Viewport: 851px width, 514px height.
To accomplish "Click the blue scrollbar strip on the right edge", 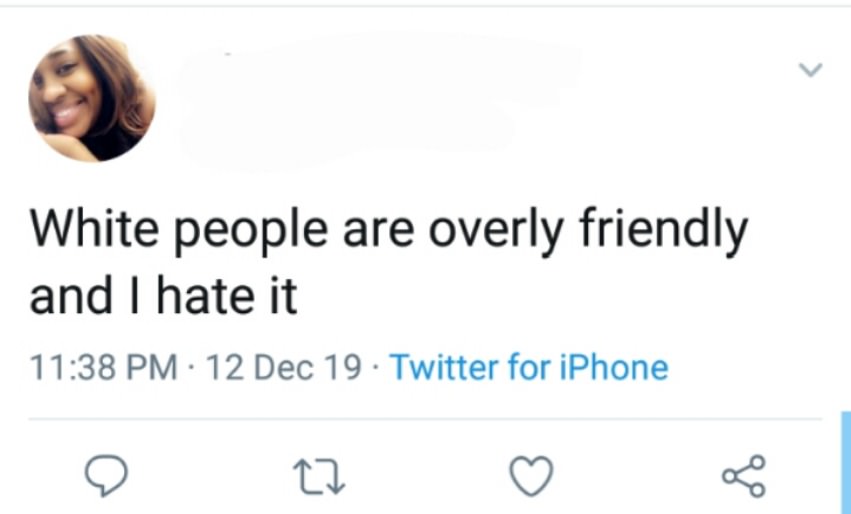I will (846, 462).
